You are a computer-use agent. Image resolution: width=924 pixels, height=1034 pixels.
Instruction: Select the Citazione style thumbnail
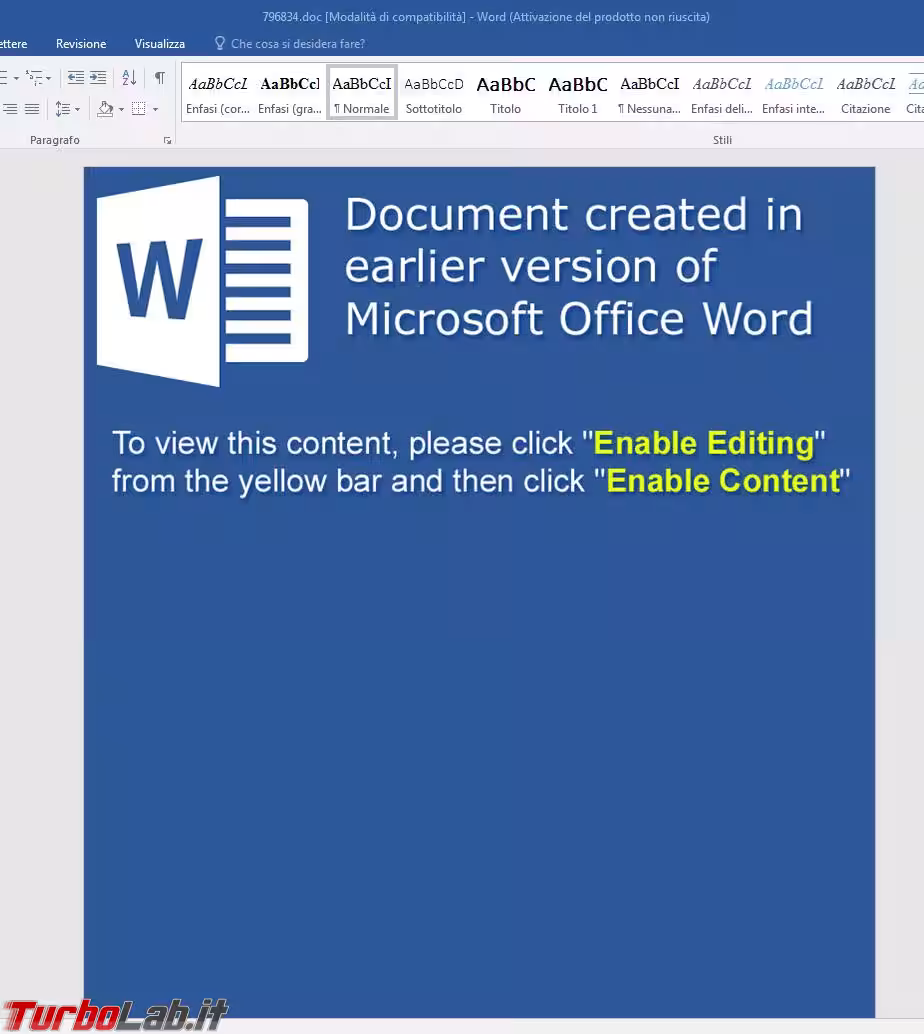(x=865, y=93)
